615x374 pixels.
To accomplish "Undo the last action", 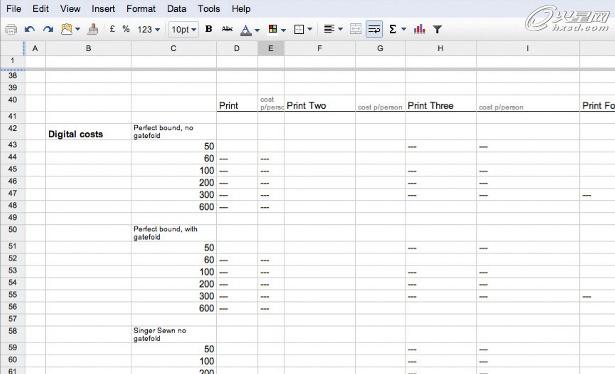I will point(30,29).
